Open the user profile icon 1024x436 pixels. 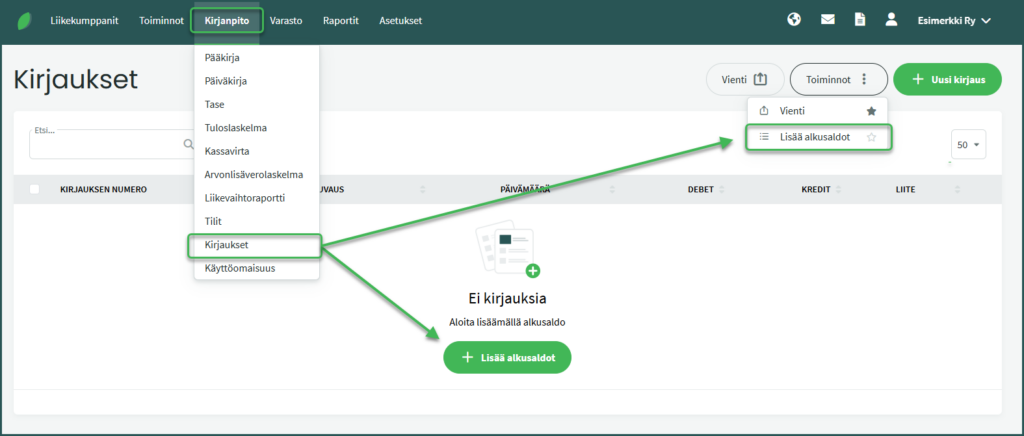coord(891,20)
